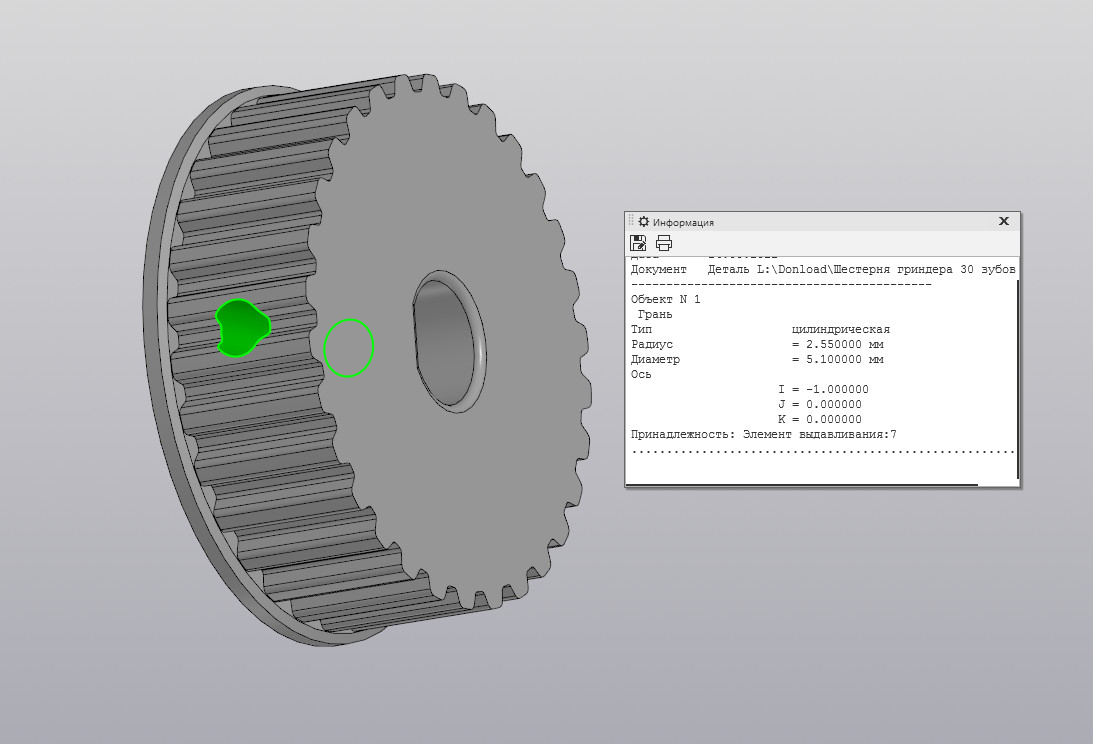Click the diameter value '5.100000 мм'
The height and width of the screenshot is (744, 1093).
845,359
